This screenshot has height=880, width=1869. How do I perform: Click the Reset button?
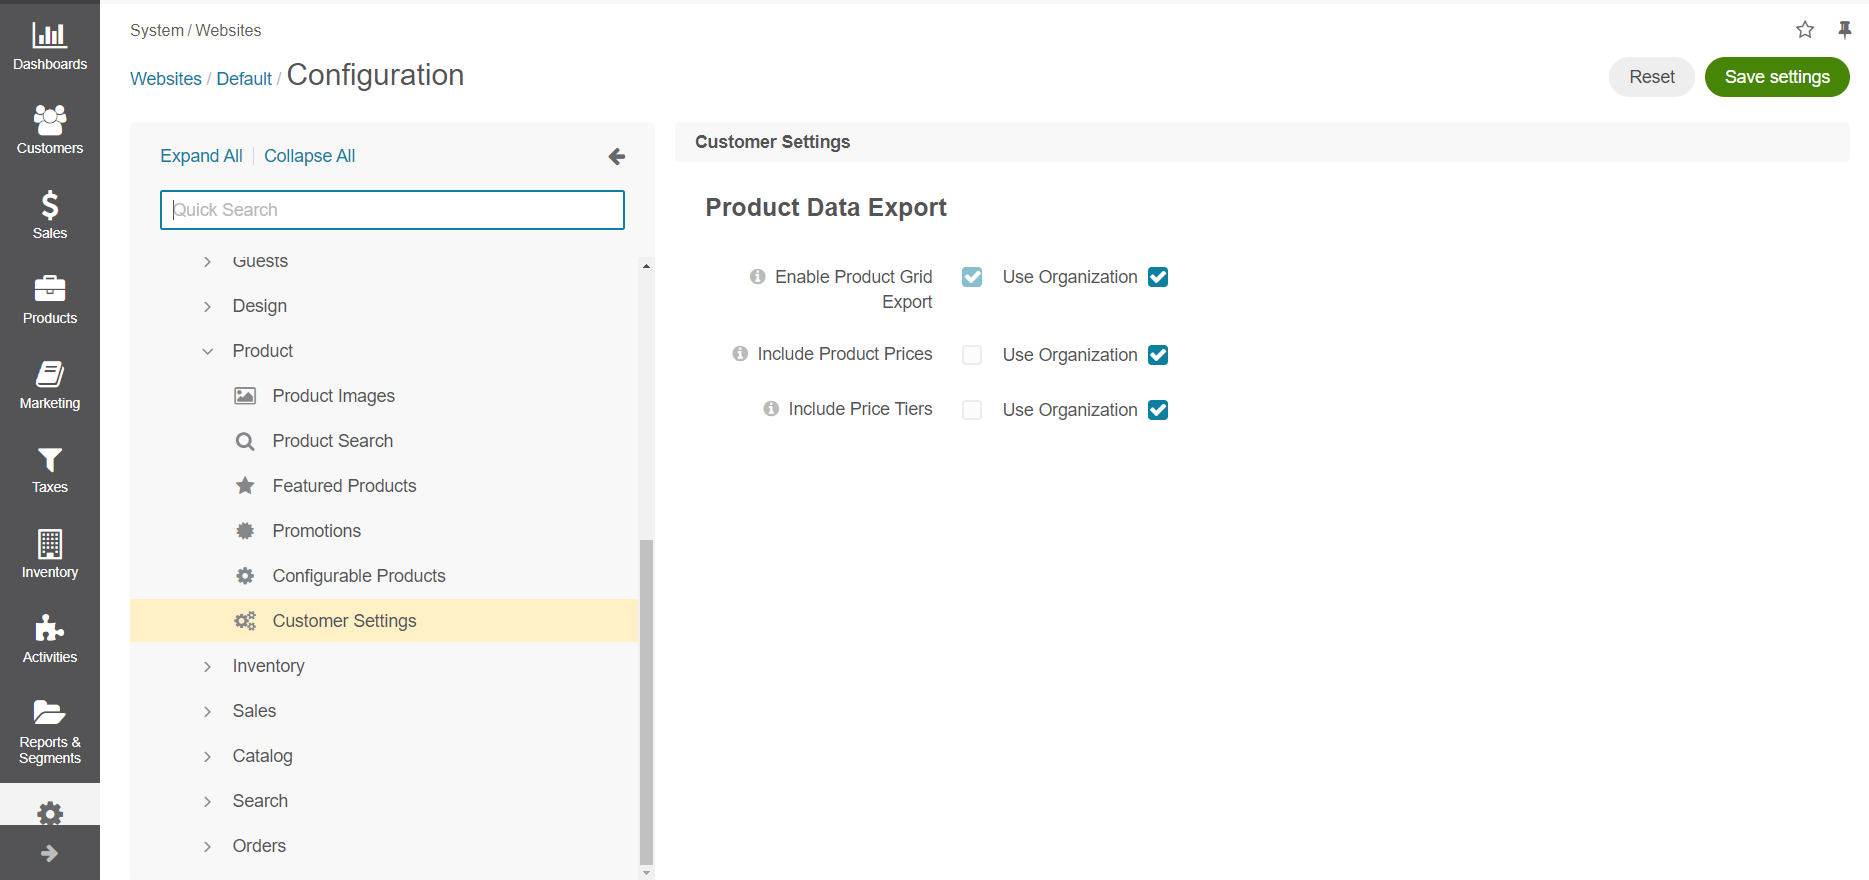point(1651,77)
